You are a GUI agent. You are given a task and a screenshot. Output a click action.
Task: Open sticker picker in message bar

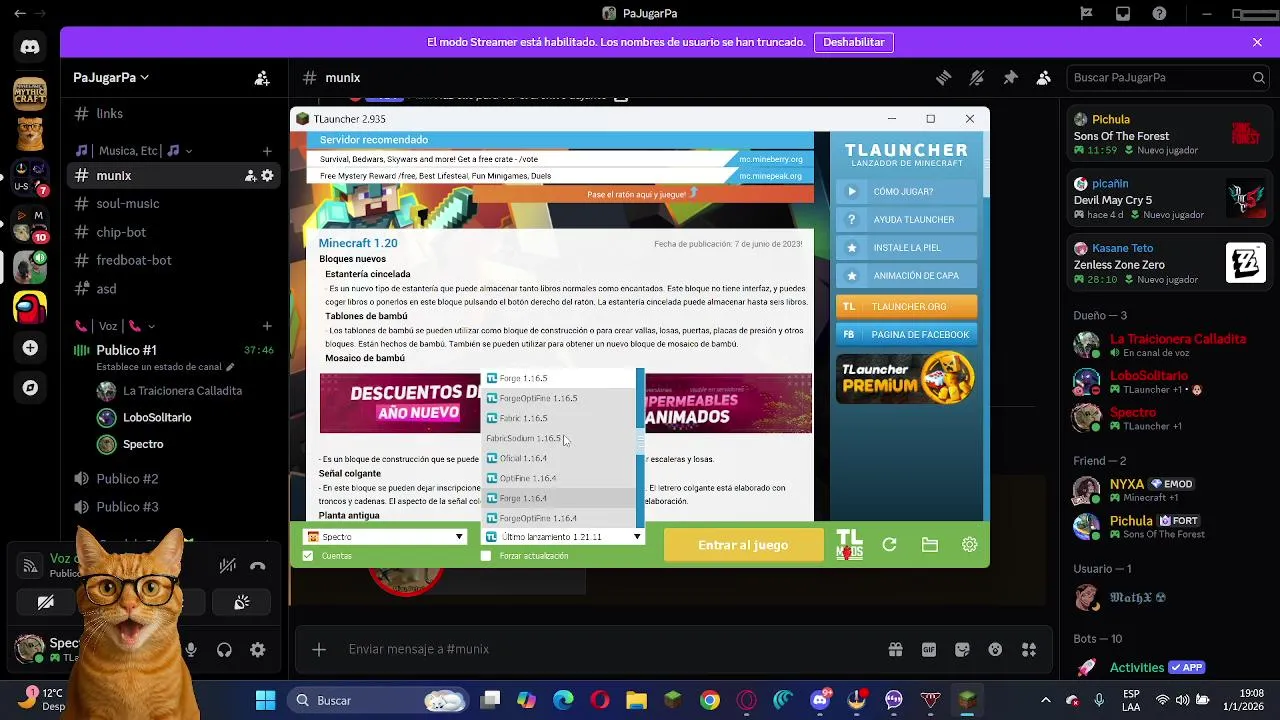[962, 649]
